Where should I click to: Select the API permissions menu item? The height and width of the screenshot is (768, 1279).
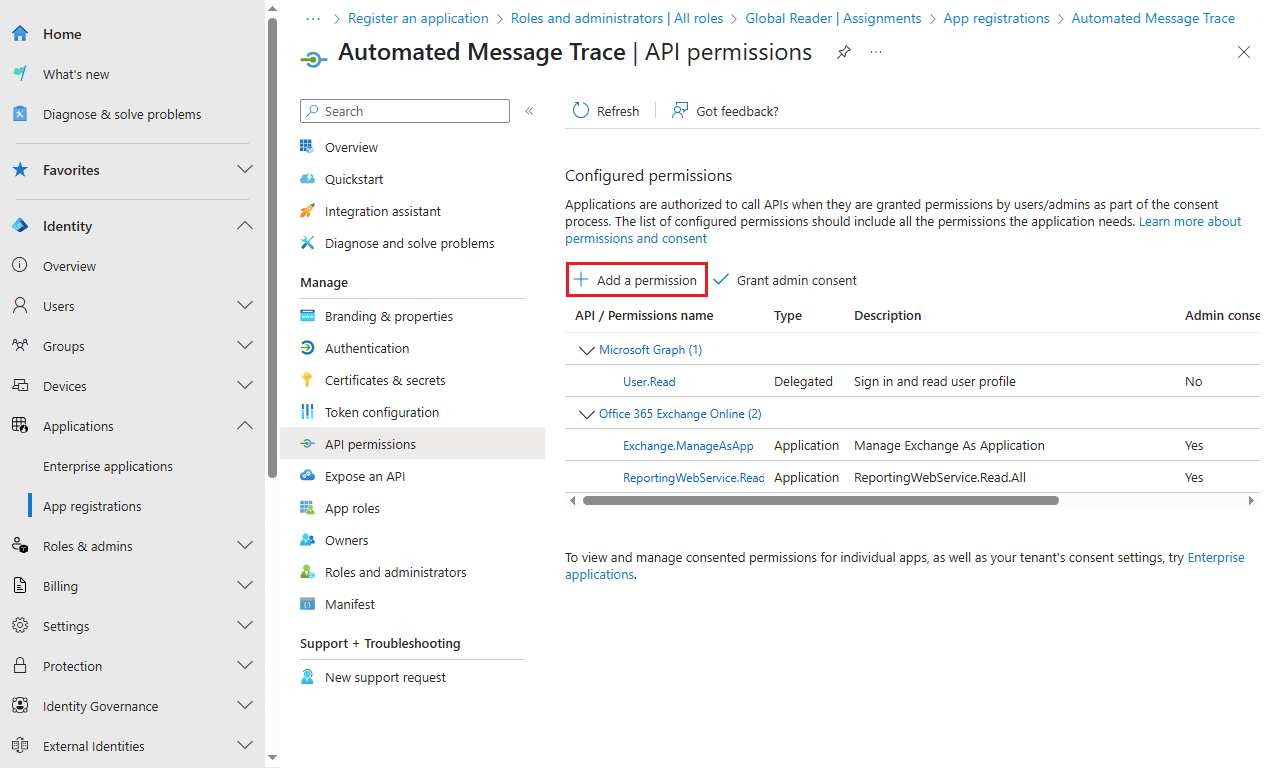pyautogui.click(x=412, y=444)
